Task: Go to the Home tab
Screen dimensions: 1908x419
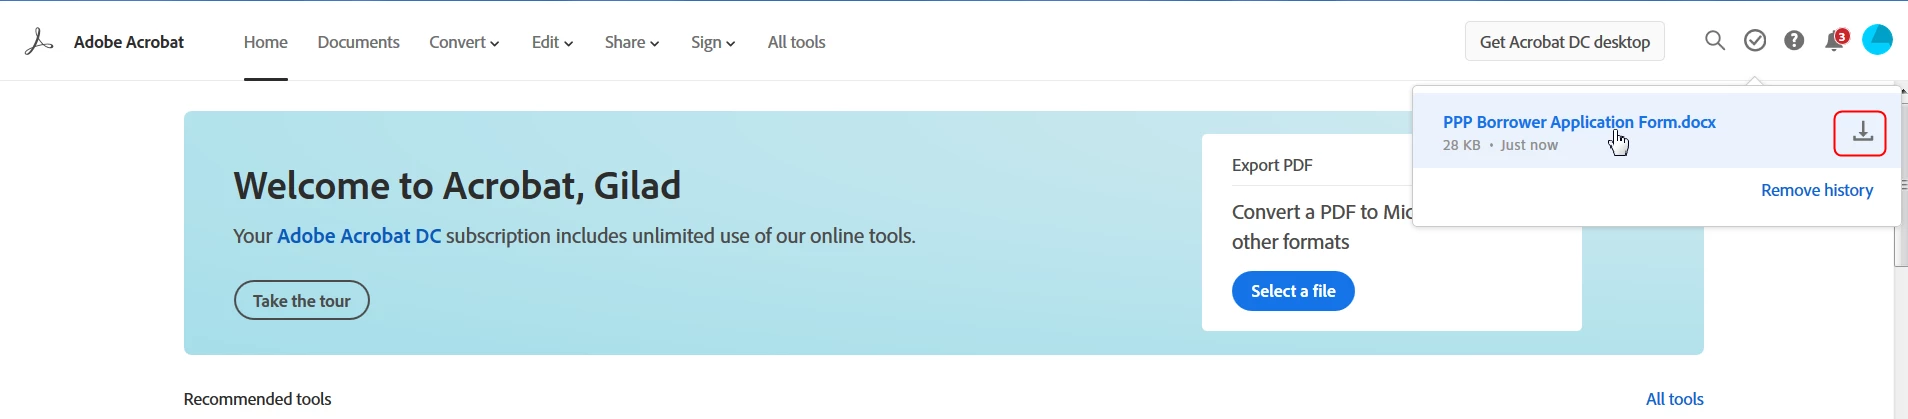Action: coord(266,42)
